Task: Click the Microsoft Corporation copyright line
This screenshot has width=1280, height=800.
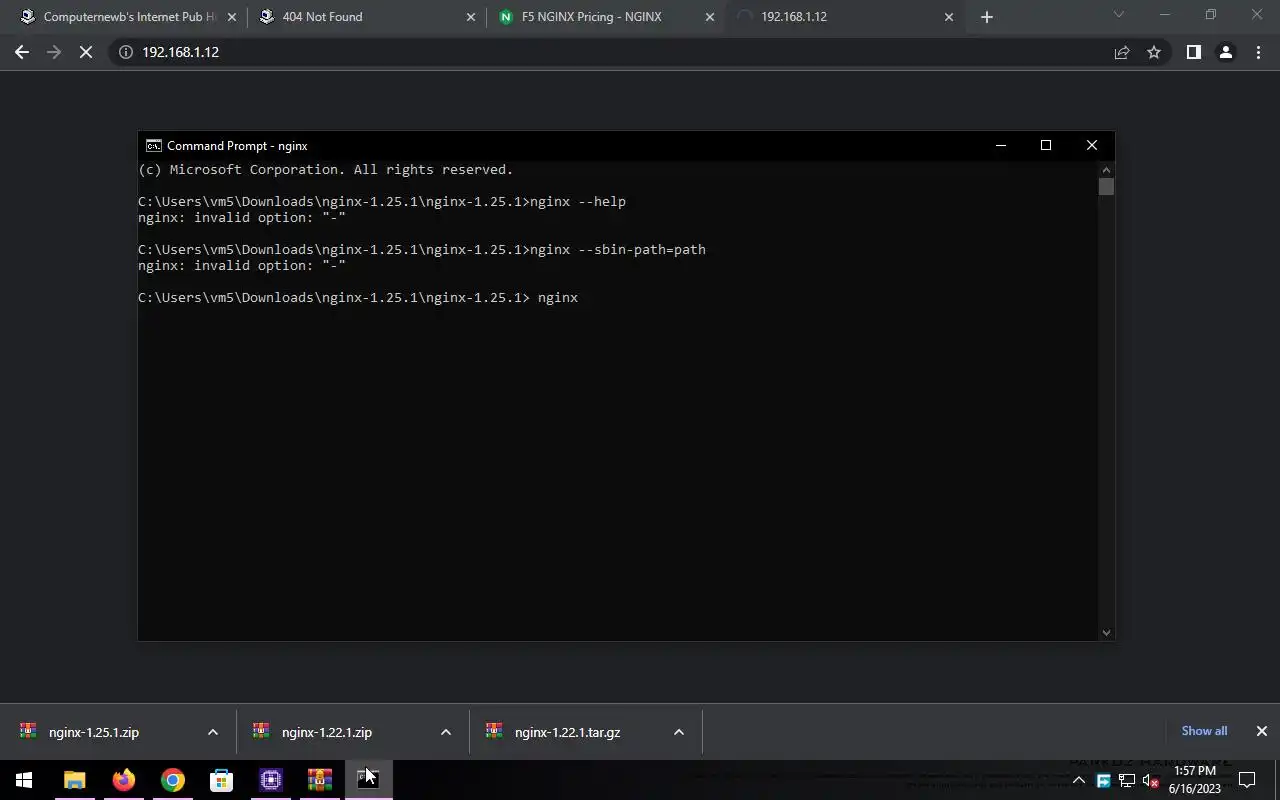Action: pyautogui.click(x=326, y=170)
